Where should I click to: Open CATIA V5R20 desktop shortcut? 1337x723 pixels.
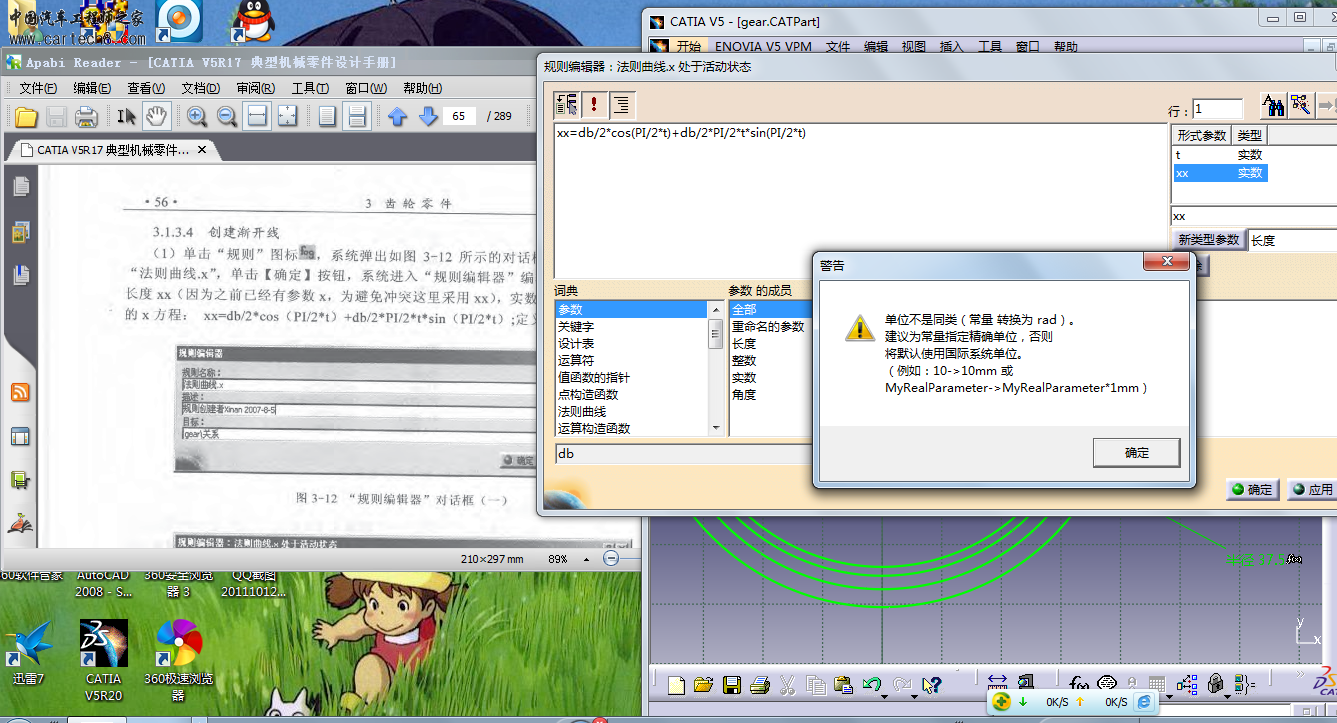point(104,659)
